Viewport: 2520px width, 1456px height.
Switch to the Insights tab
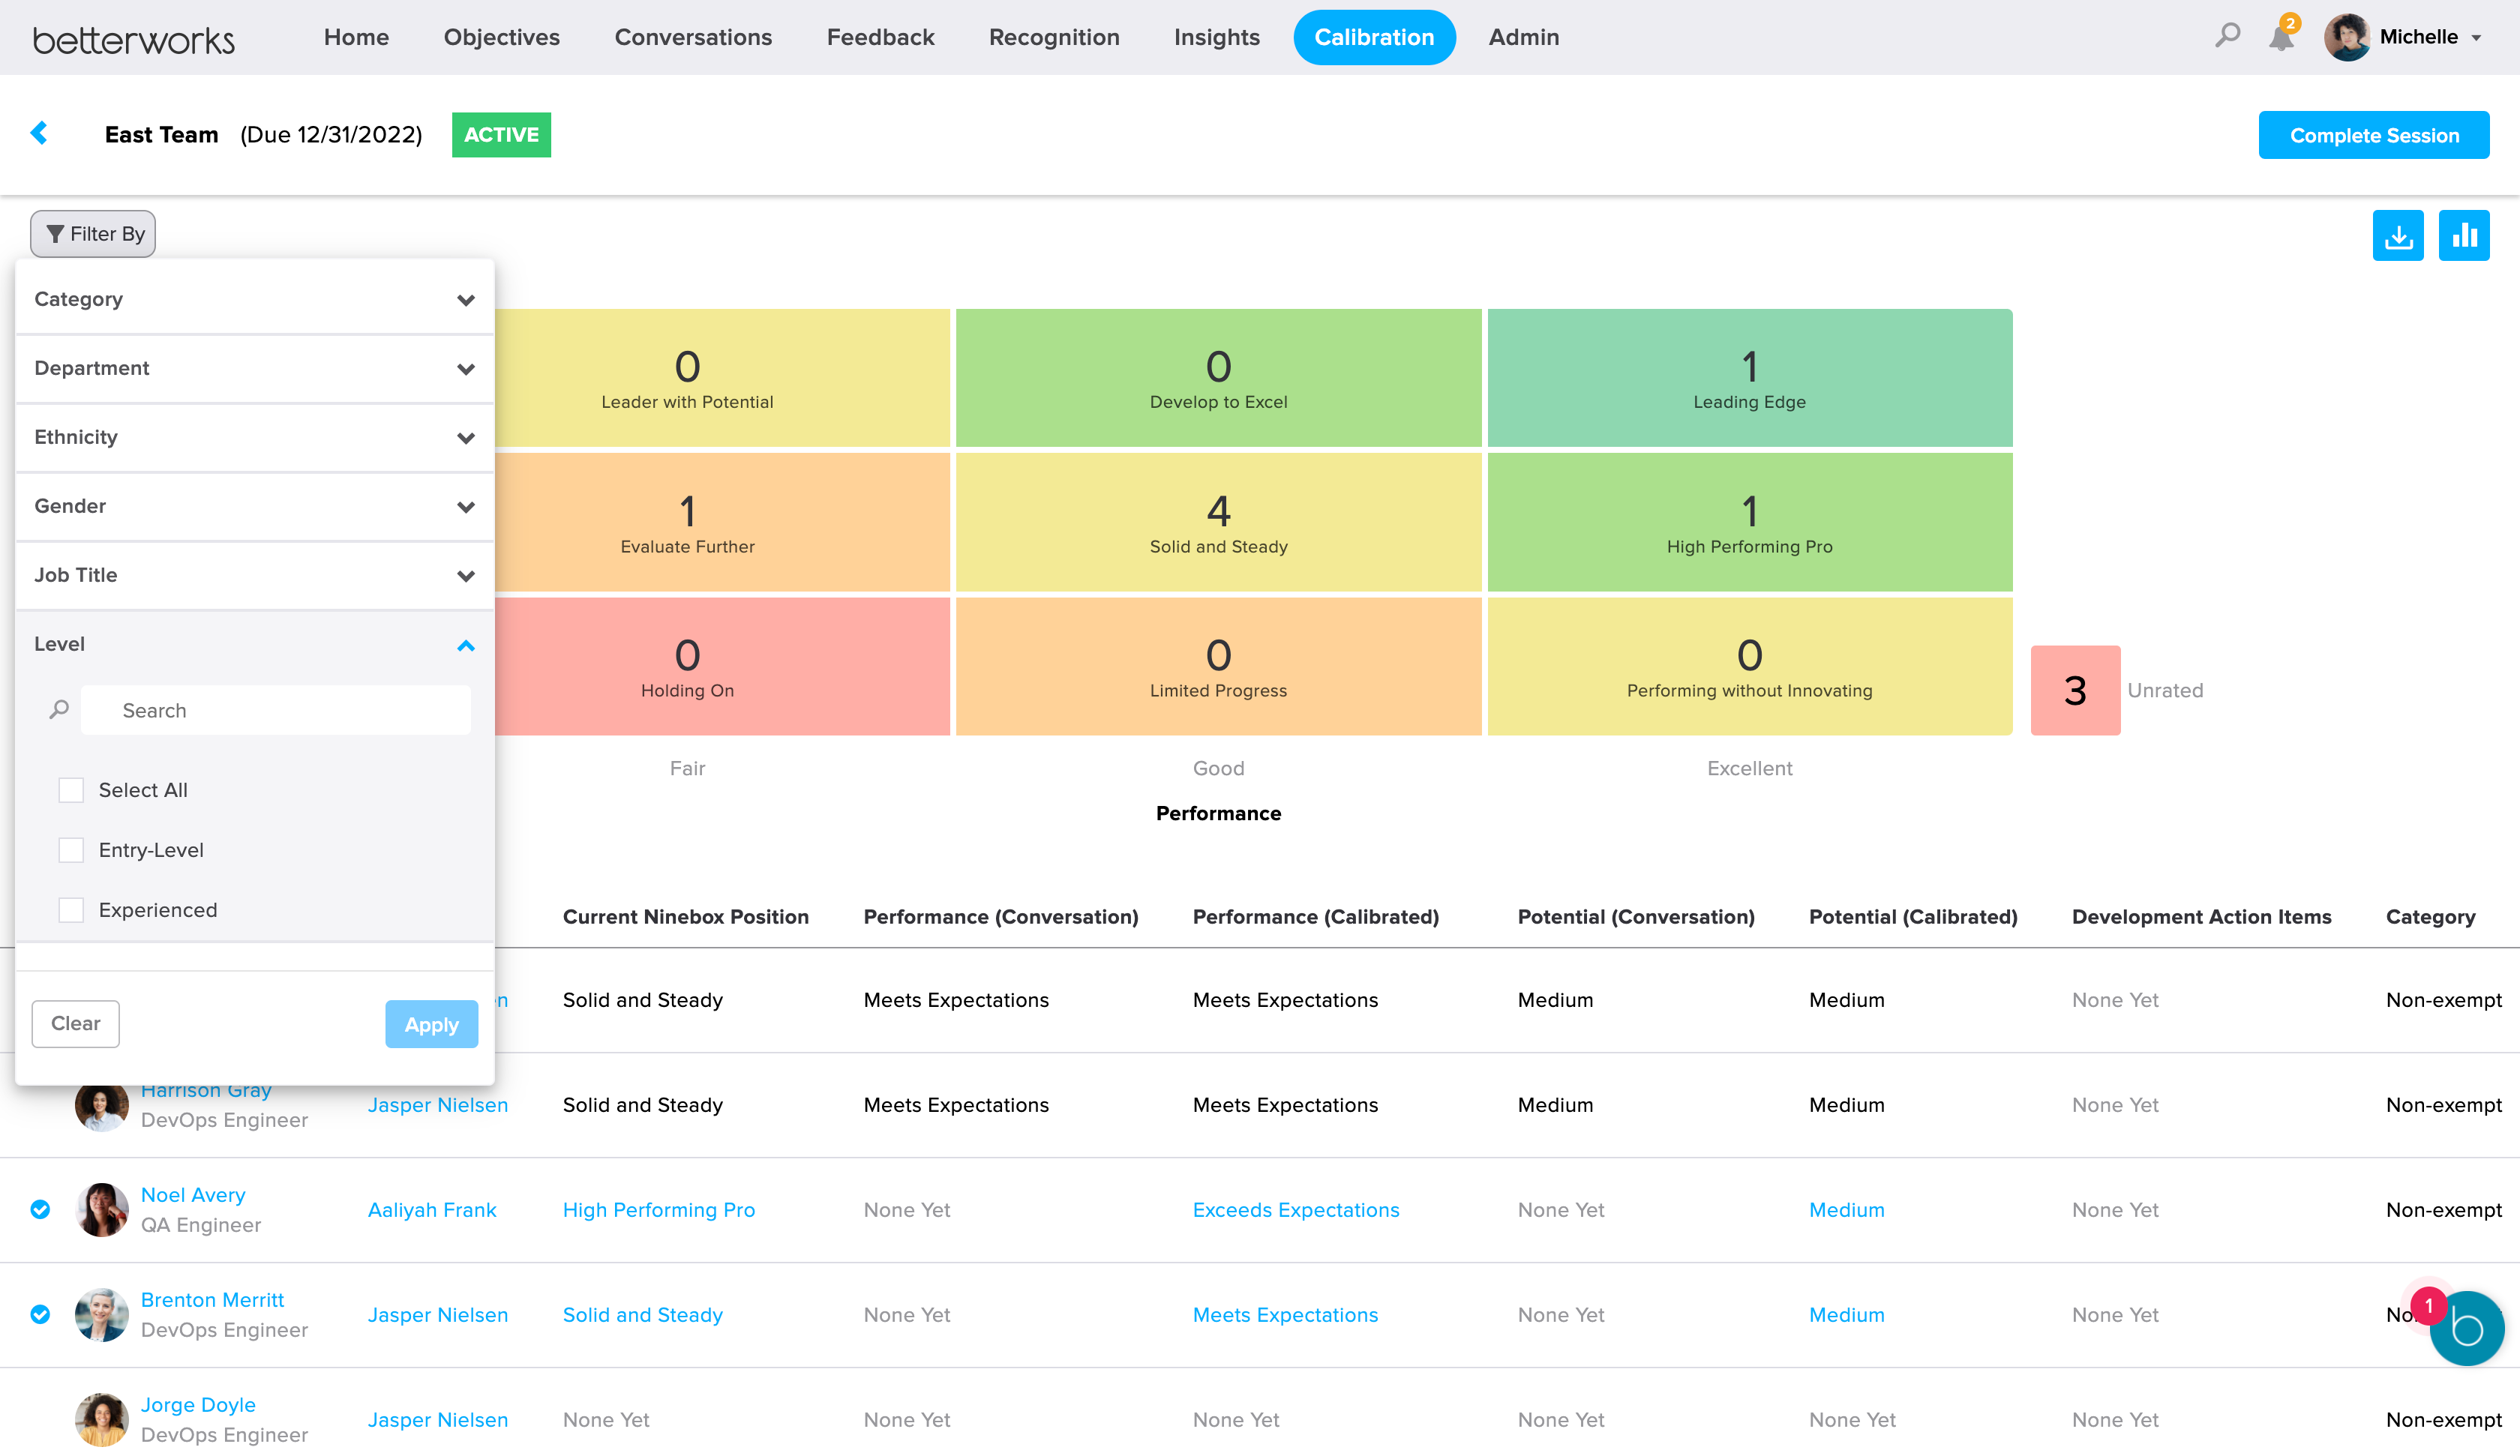[x=1216, y=37]
